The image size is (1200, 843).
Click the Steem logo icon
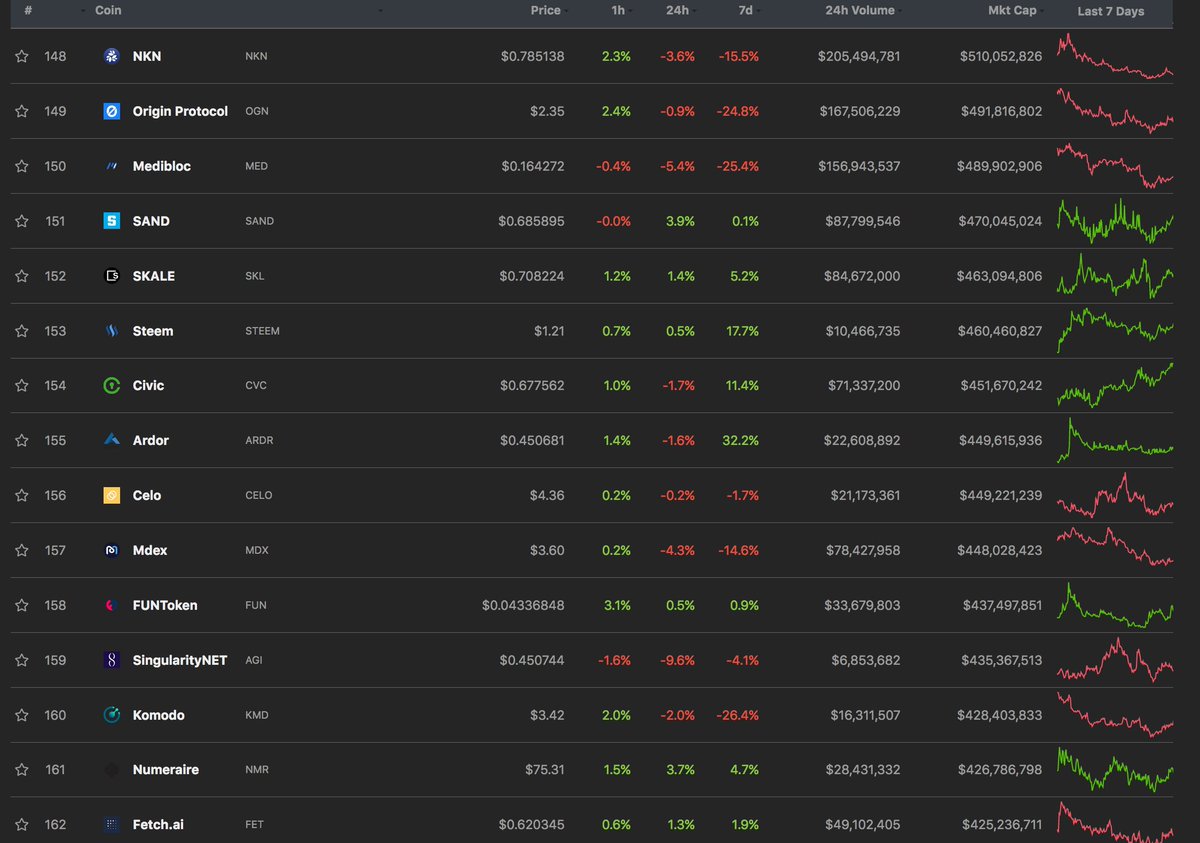pyautogui.click(x=112, y=331)
